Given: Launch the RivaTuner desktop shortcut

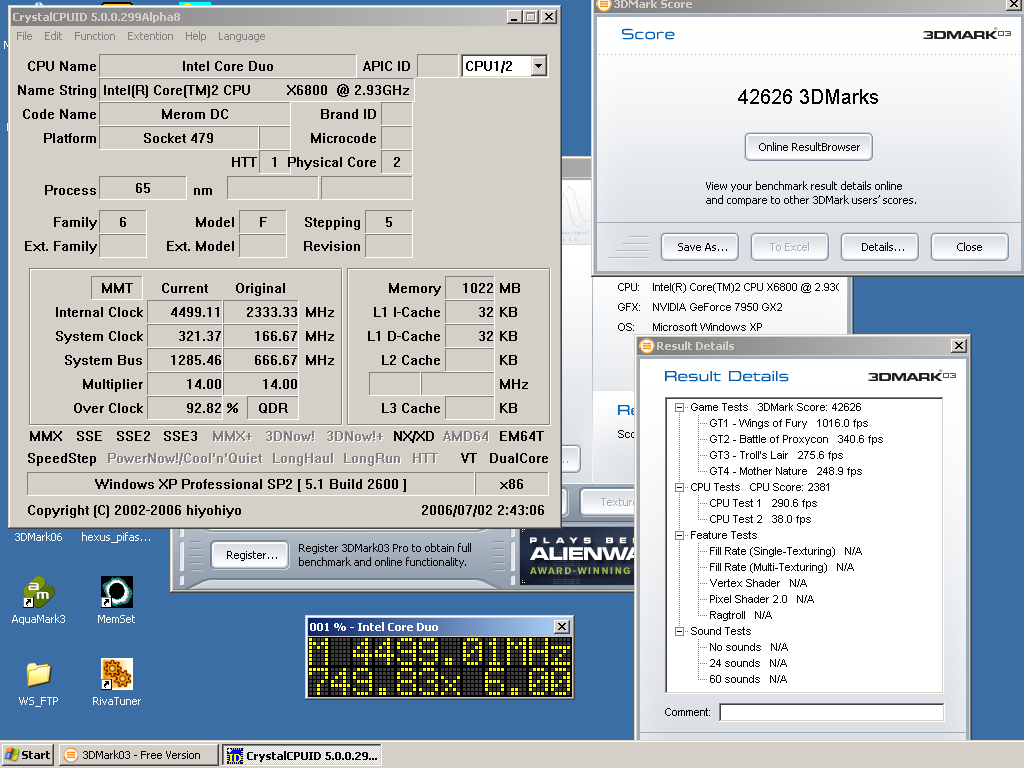Looking at the screenshot, I should (116, 682).
